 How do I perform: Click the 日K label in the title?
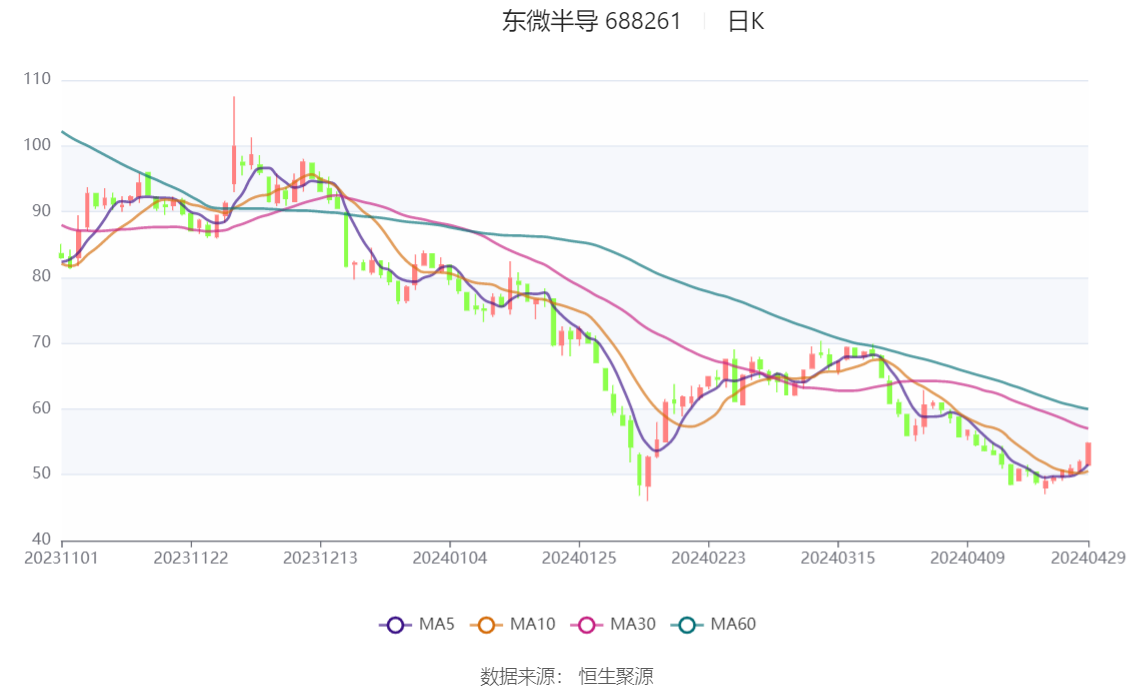click(745, 22)
